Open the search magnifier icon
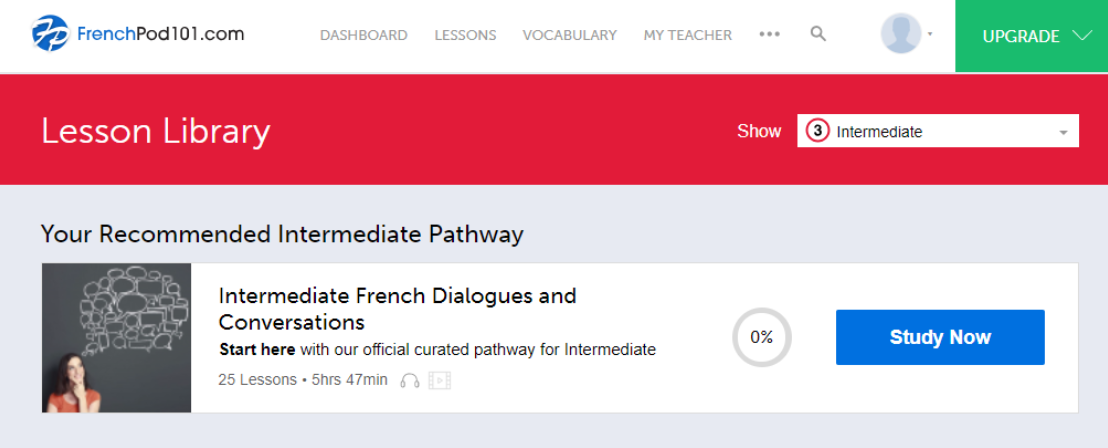Viewport: 1108px width, 448px height. [x=818, y=34]
